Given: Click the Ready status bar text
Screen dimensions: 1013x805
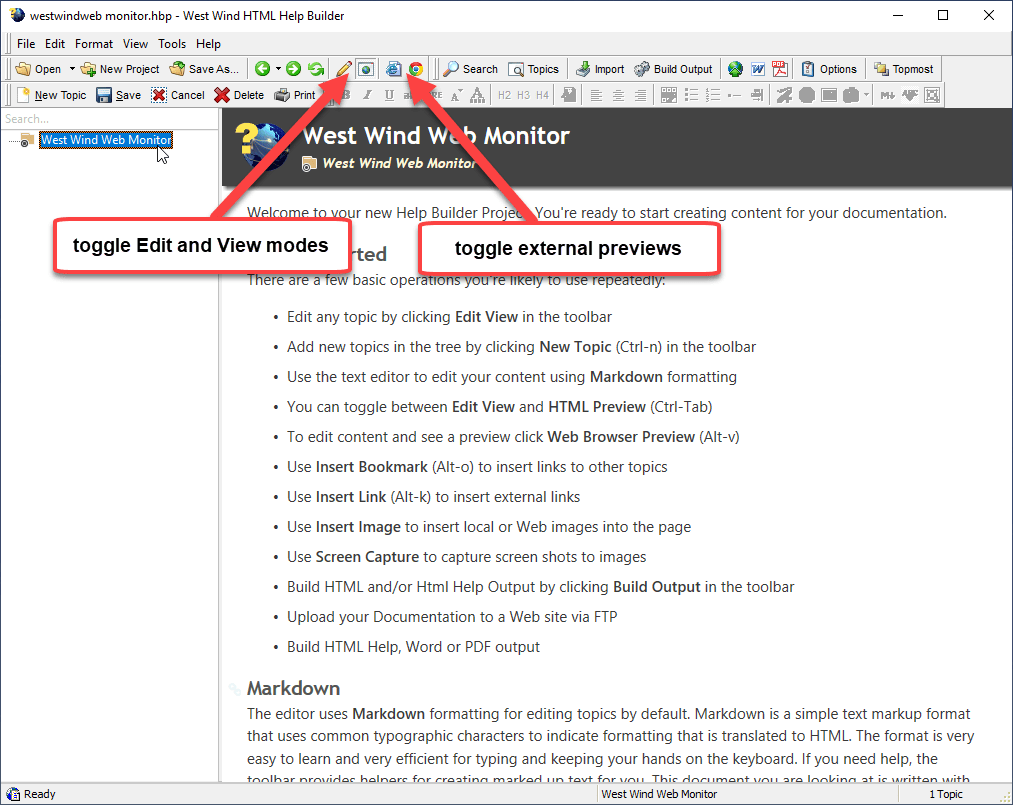Looking at the screenshot, I should tap(39, 794).
